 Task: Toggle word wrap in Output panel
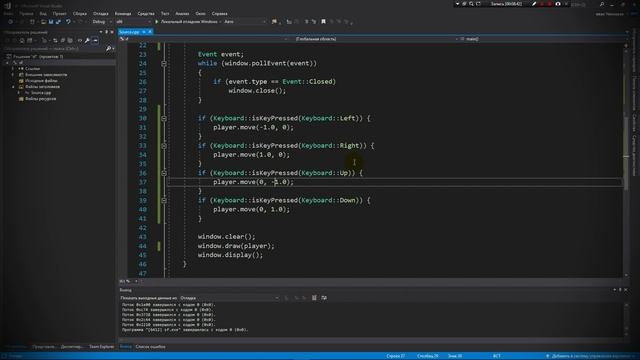(324, 298)
